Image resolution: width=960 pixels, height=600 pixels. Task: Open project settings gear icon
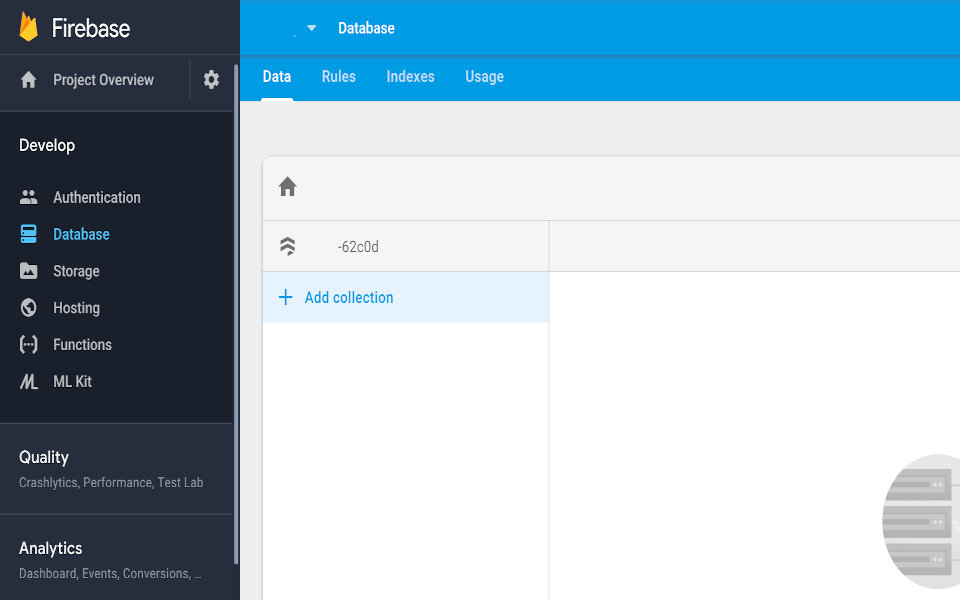click(x=211, y=80)
